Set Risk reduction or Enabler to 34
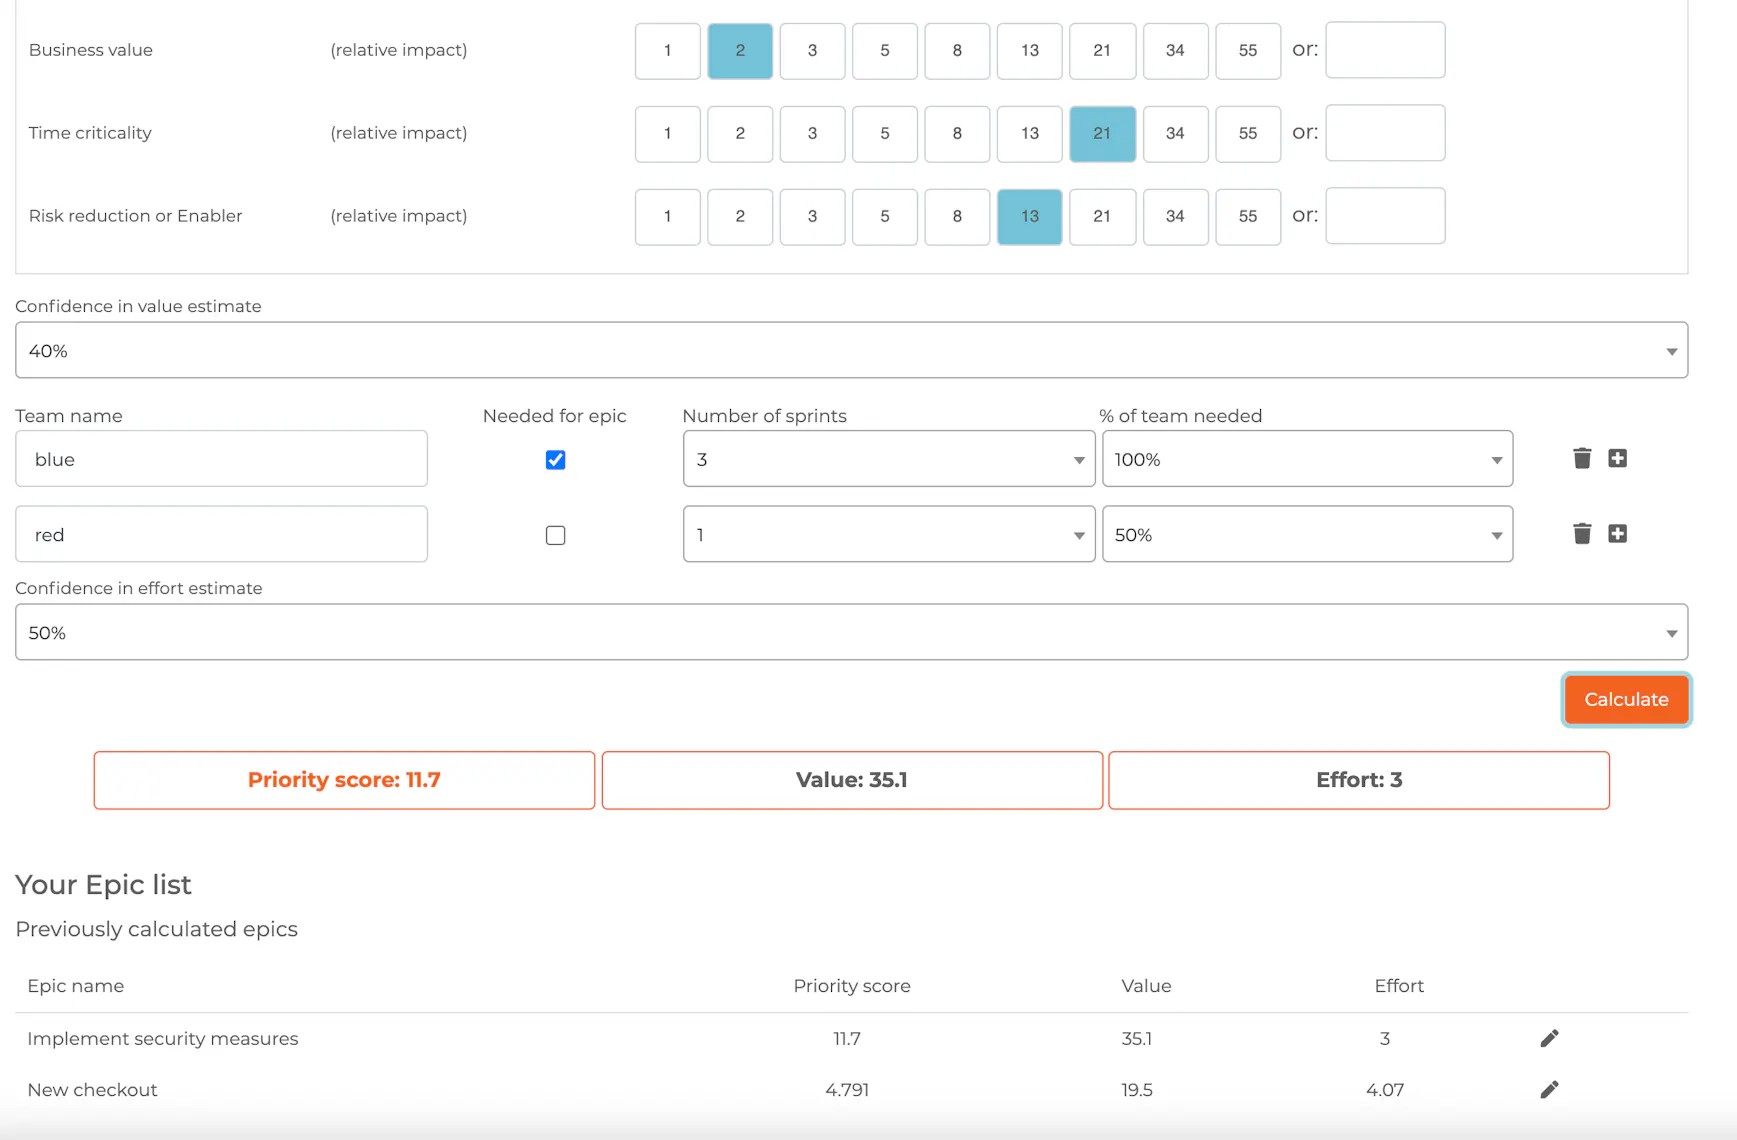1737x1140 pixels. click(x=1175, y=216)
